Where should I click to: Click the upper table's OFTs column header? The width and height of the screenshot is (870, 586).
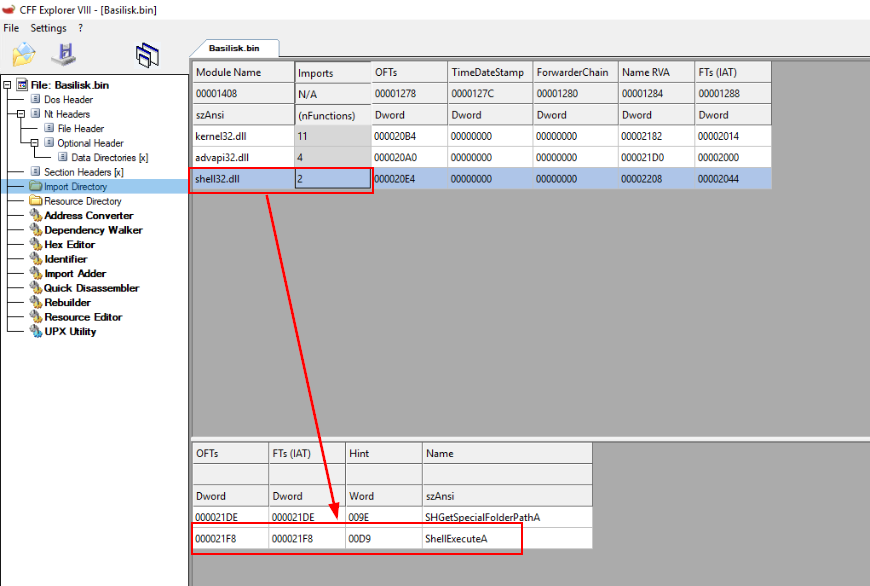pos(409,72)
